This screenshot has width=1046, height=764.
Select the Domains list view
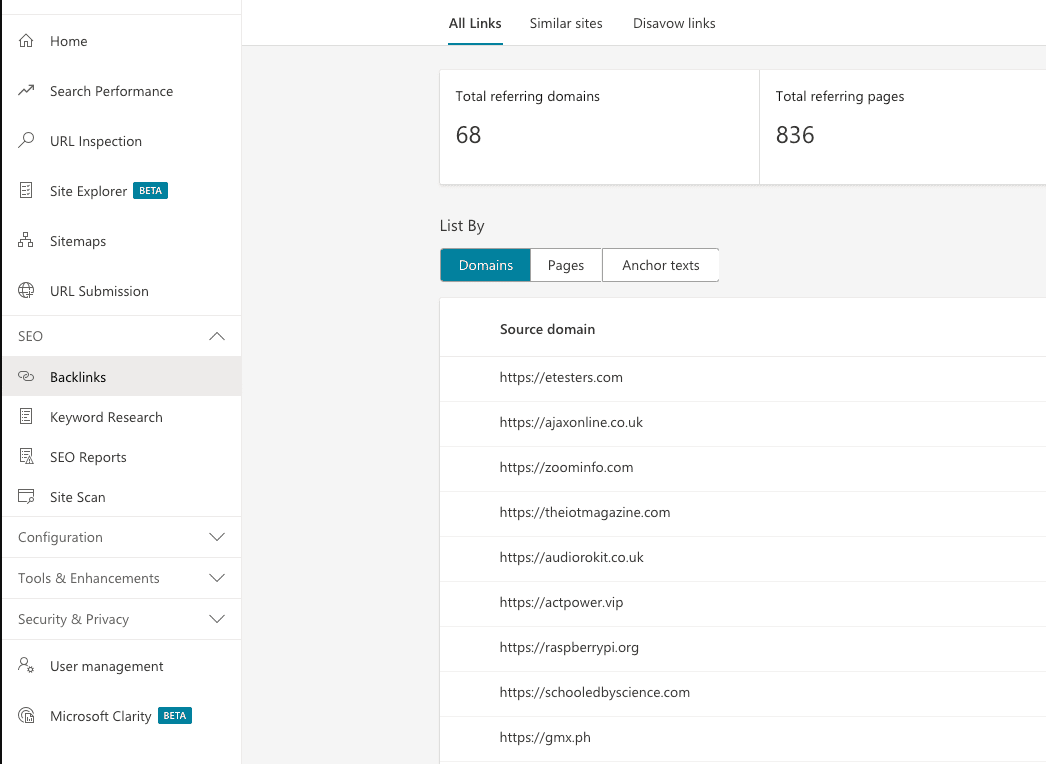click(x=485, y=265)
